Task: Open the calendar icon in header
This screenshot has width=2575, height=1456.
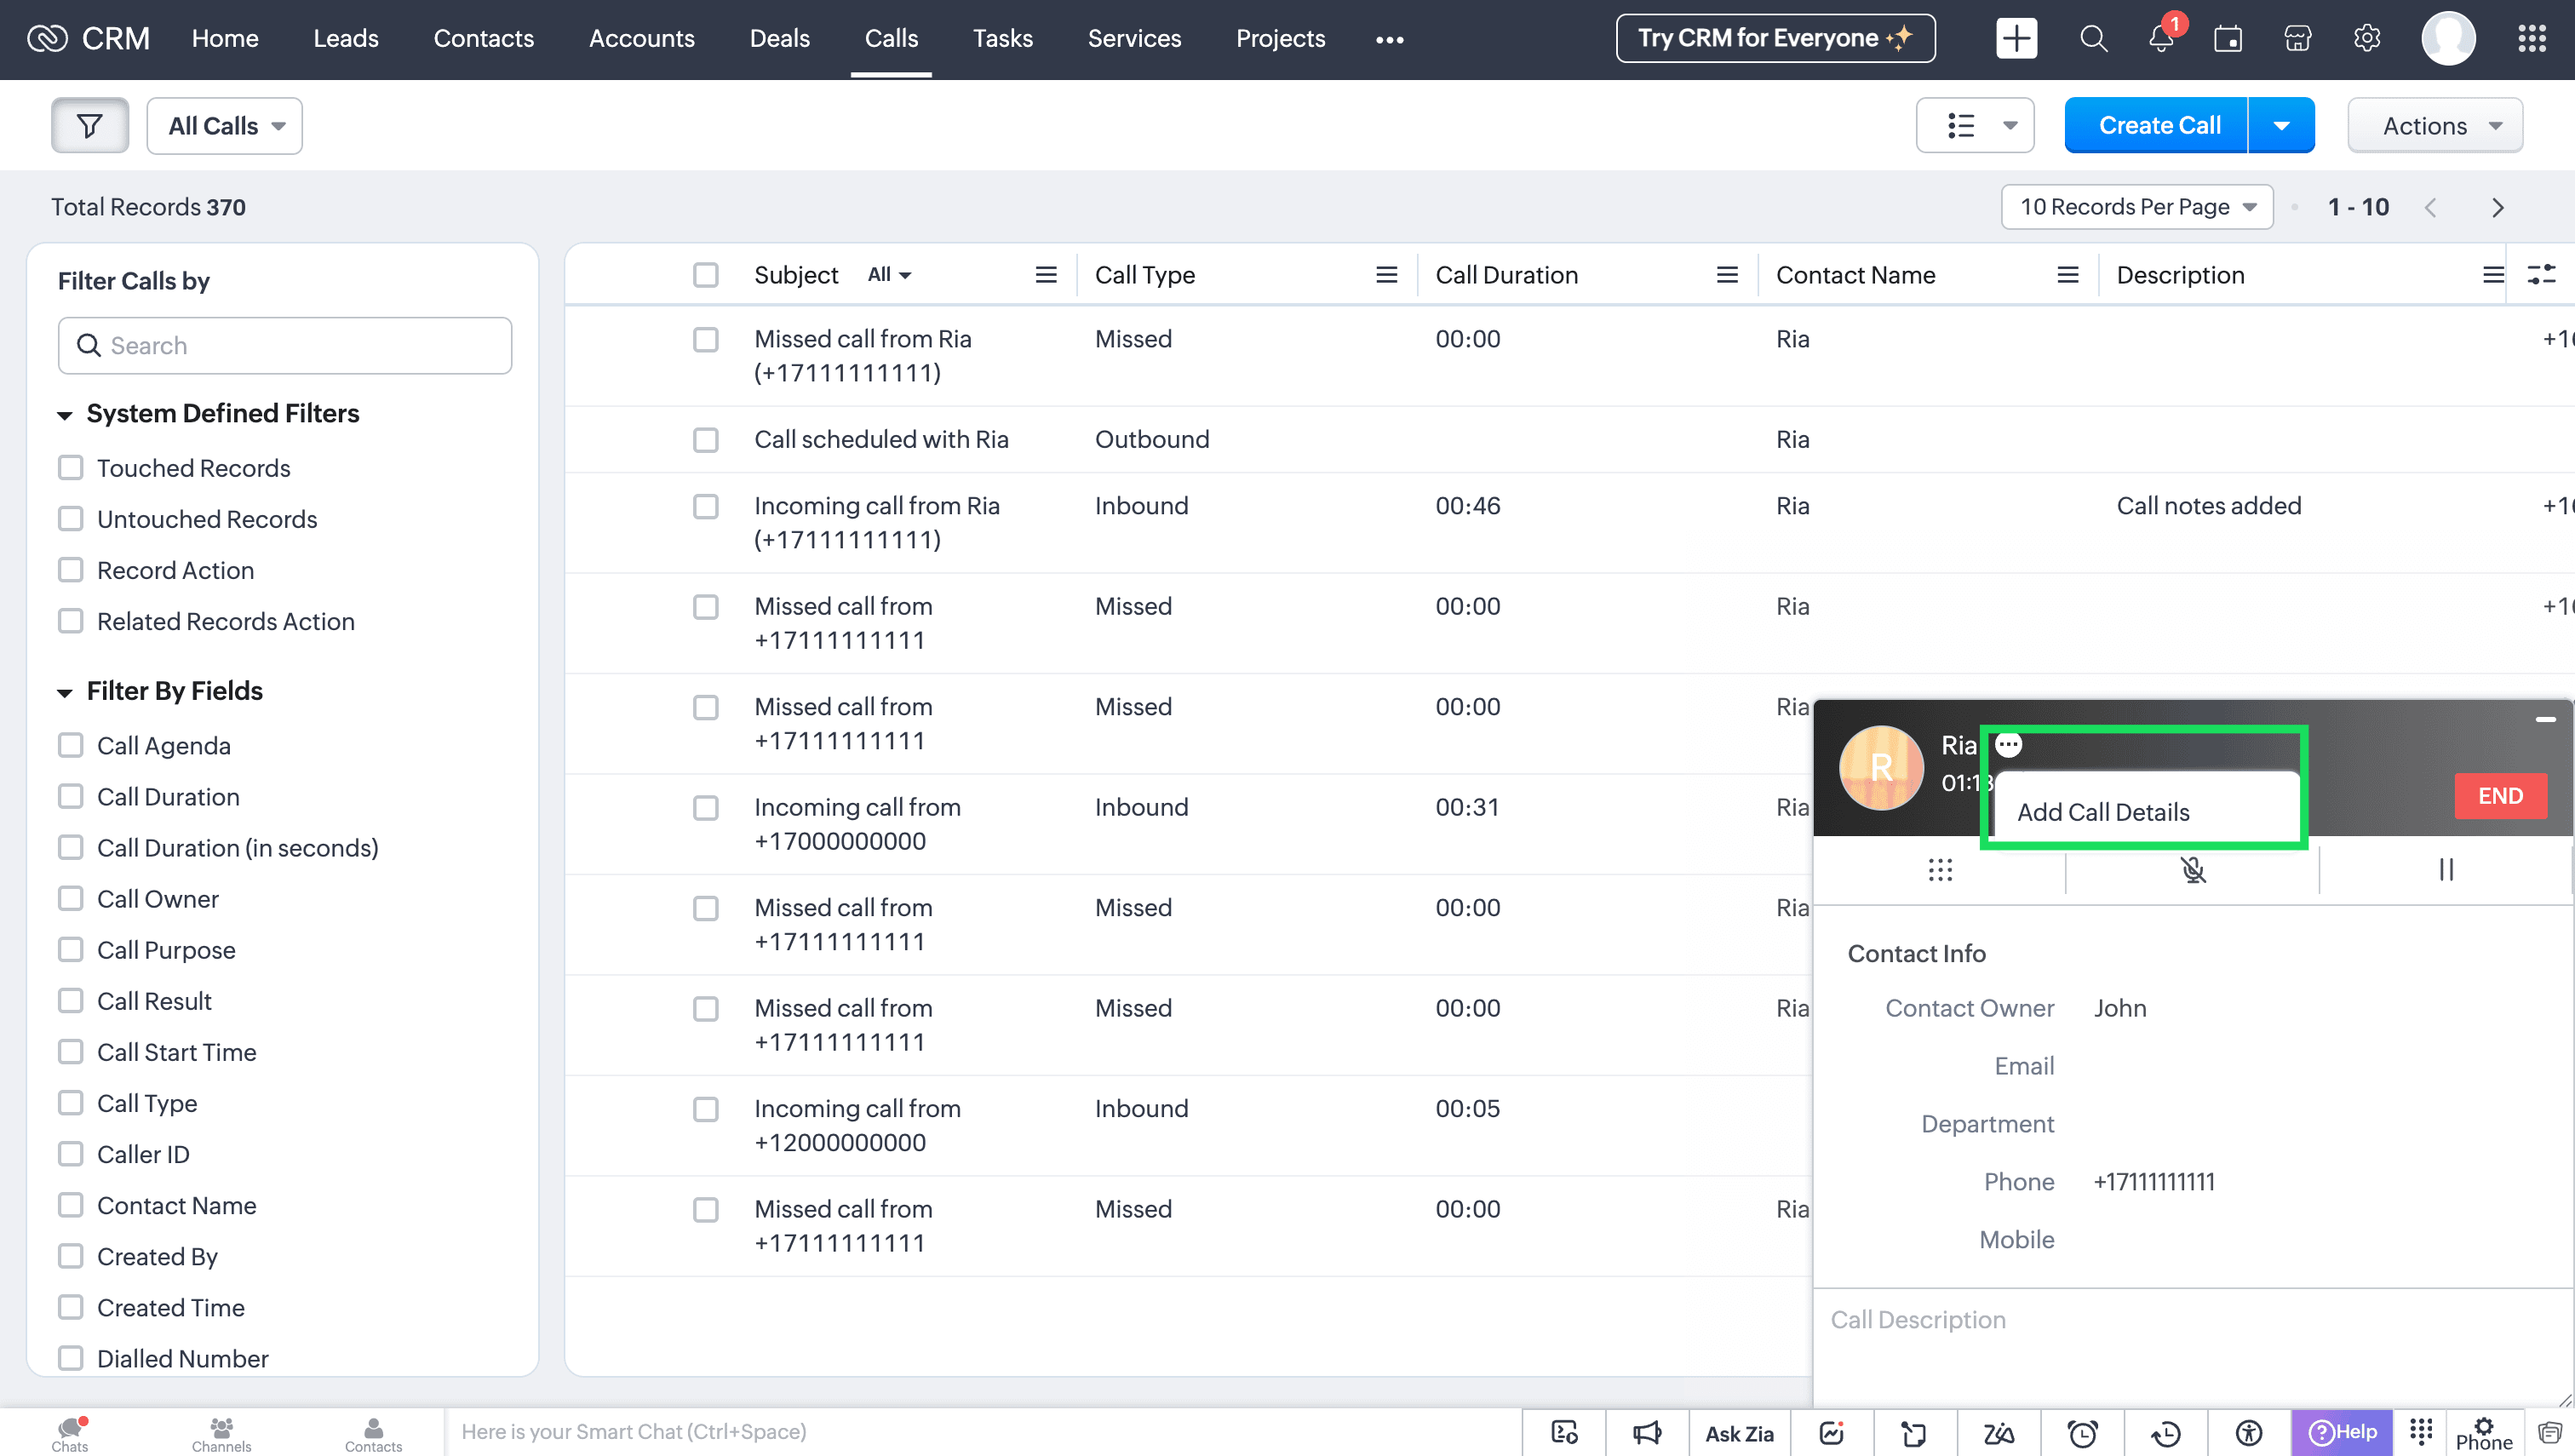Action: pyautogui.click(x=2228, y=39)
